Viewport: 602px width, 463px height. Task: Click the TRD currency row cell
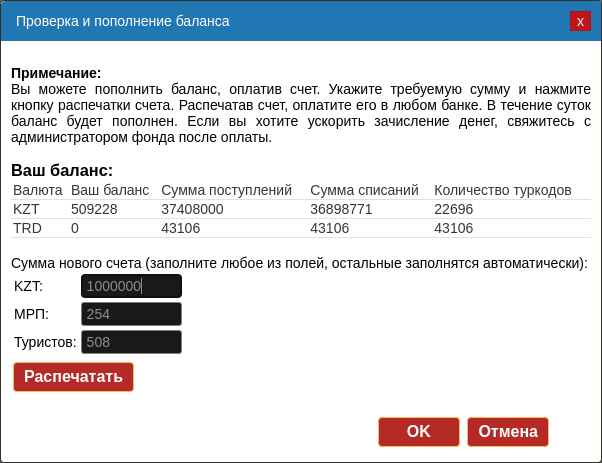click(x=27, y=228)
